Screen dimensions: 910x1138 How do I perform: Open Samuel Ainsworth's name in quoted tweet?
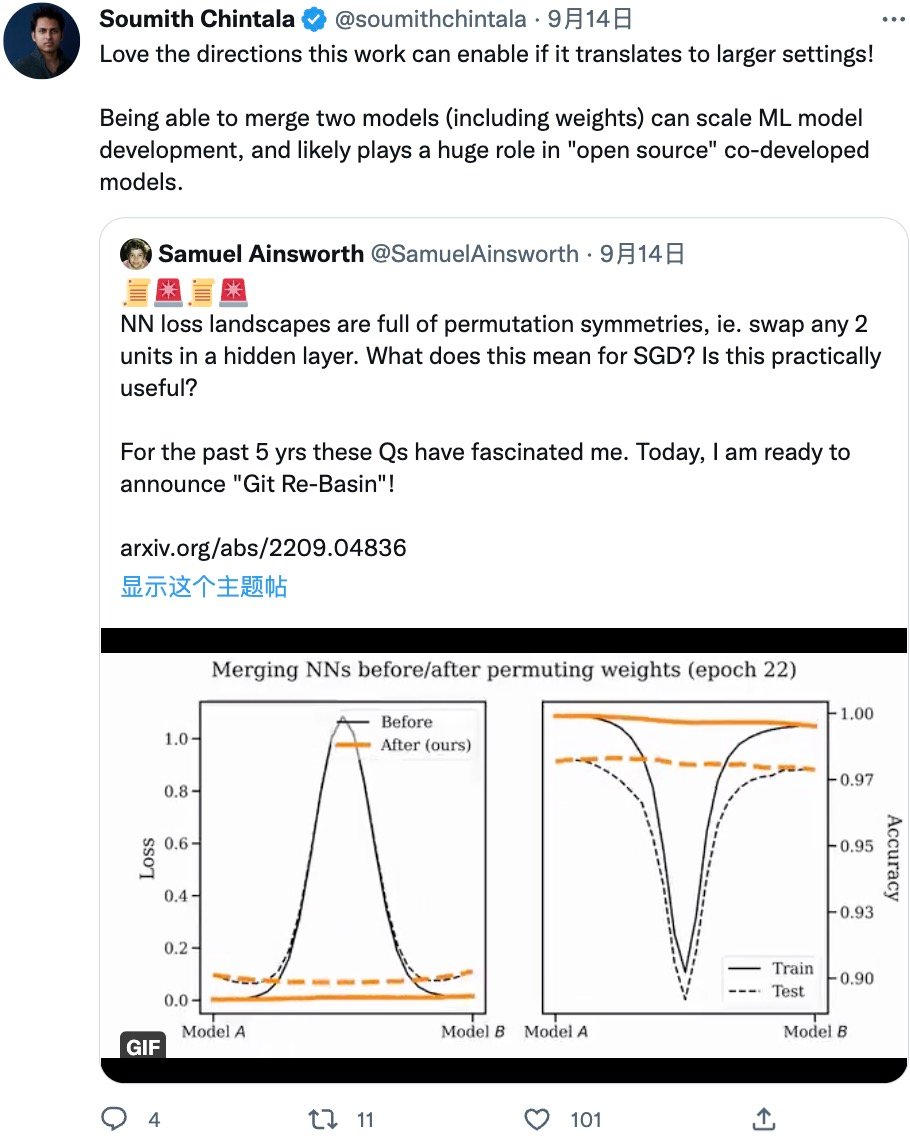click(260, 254)
